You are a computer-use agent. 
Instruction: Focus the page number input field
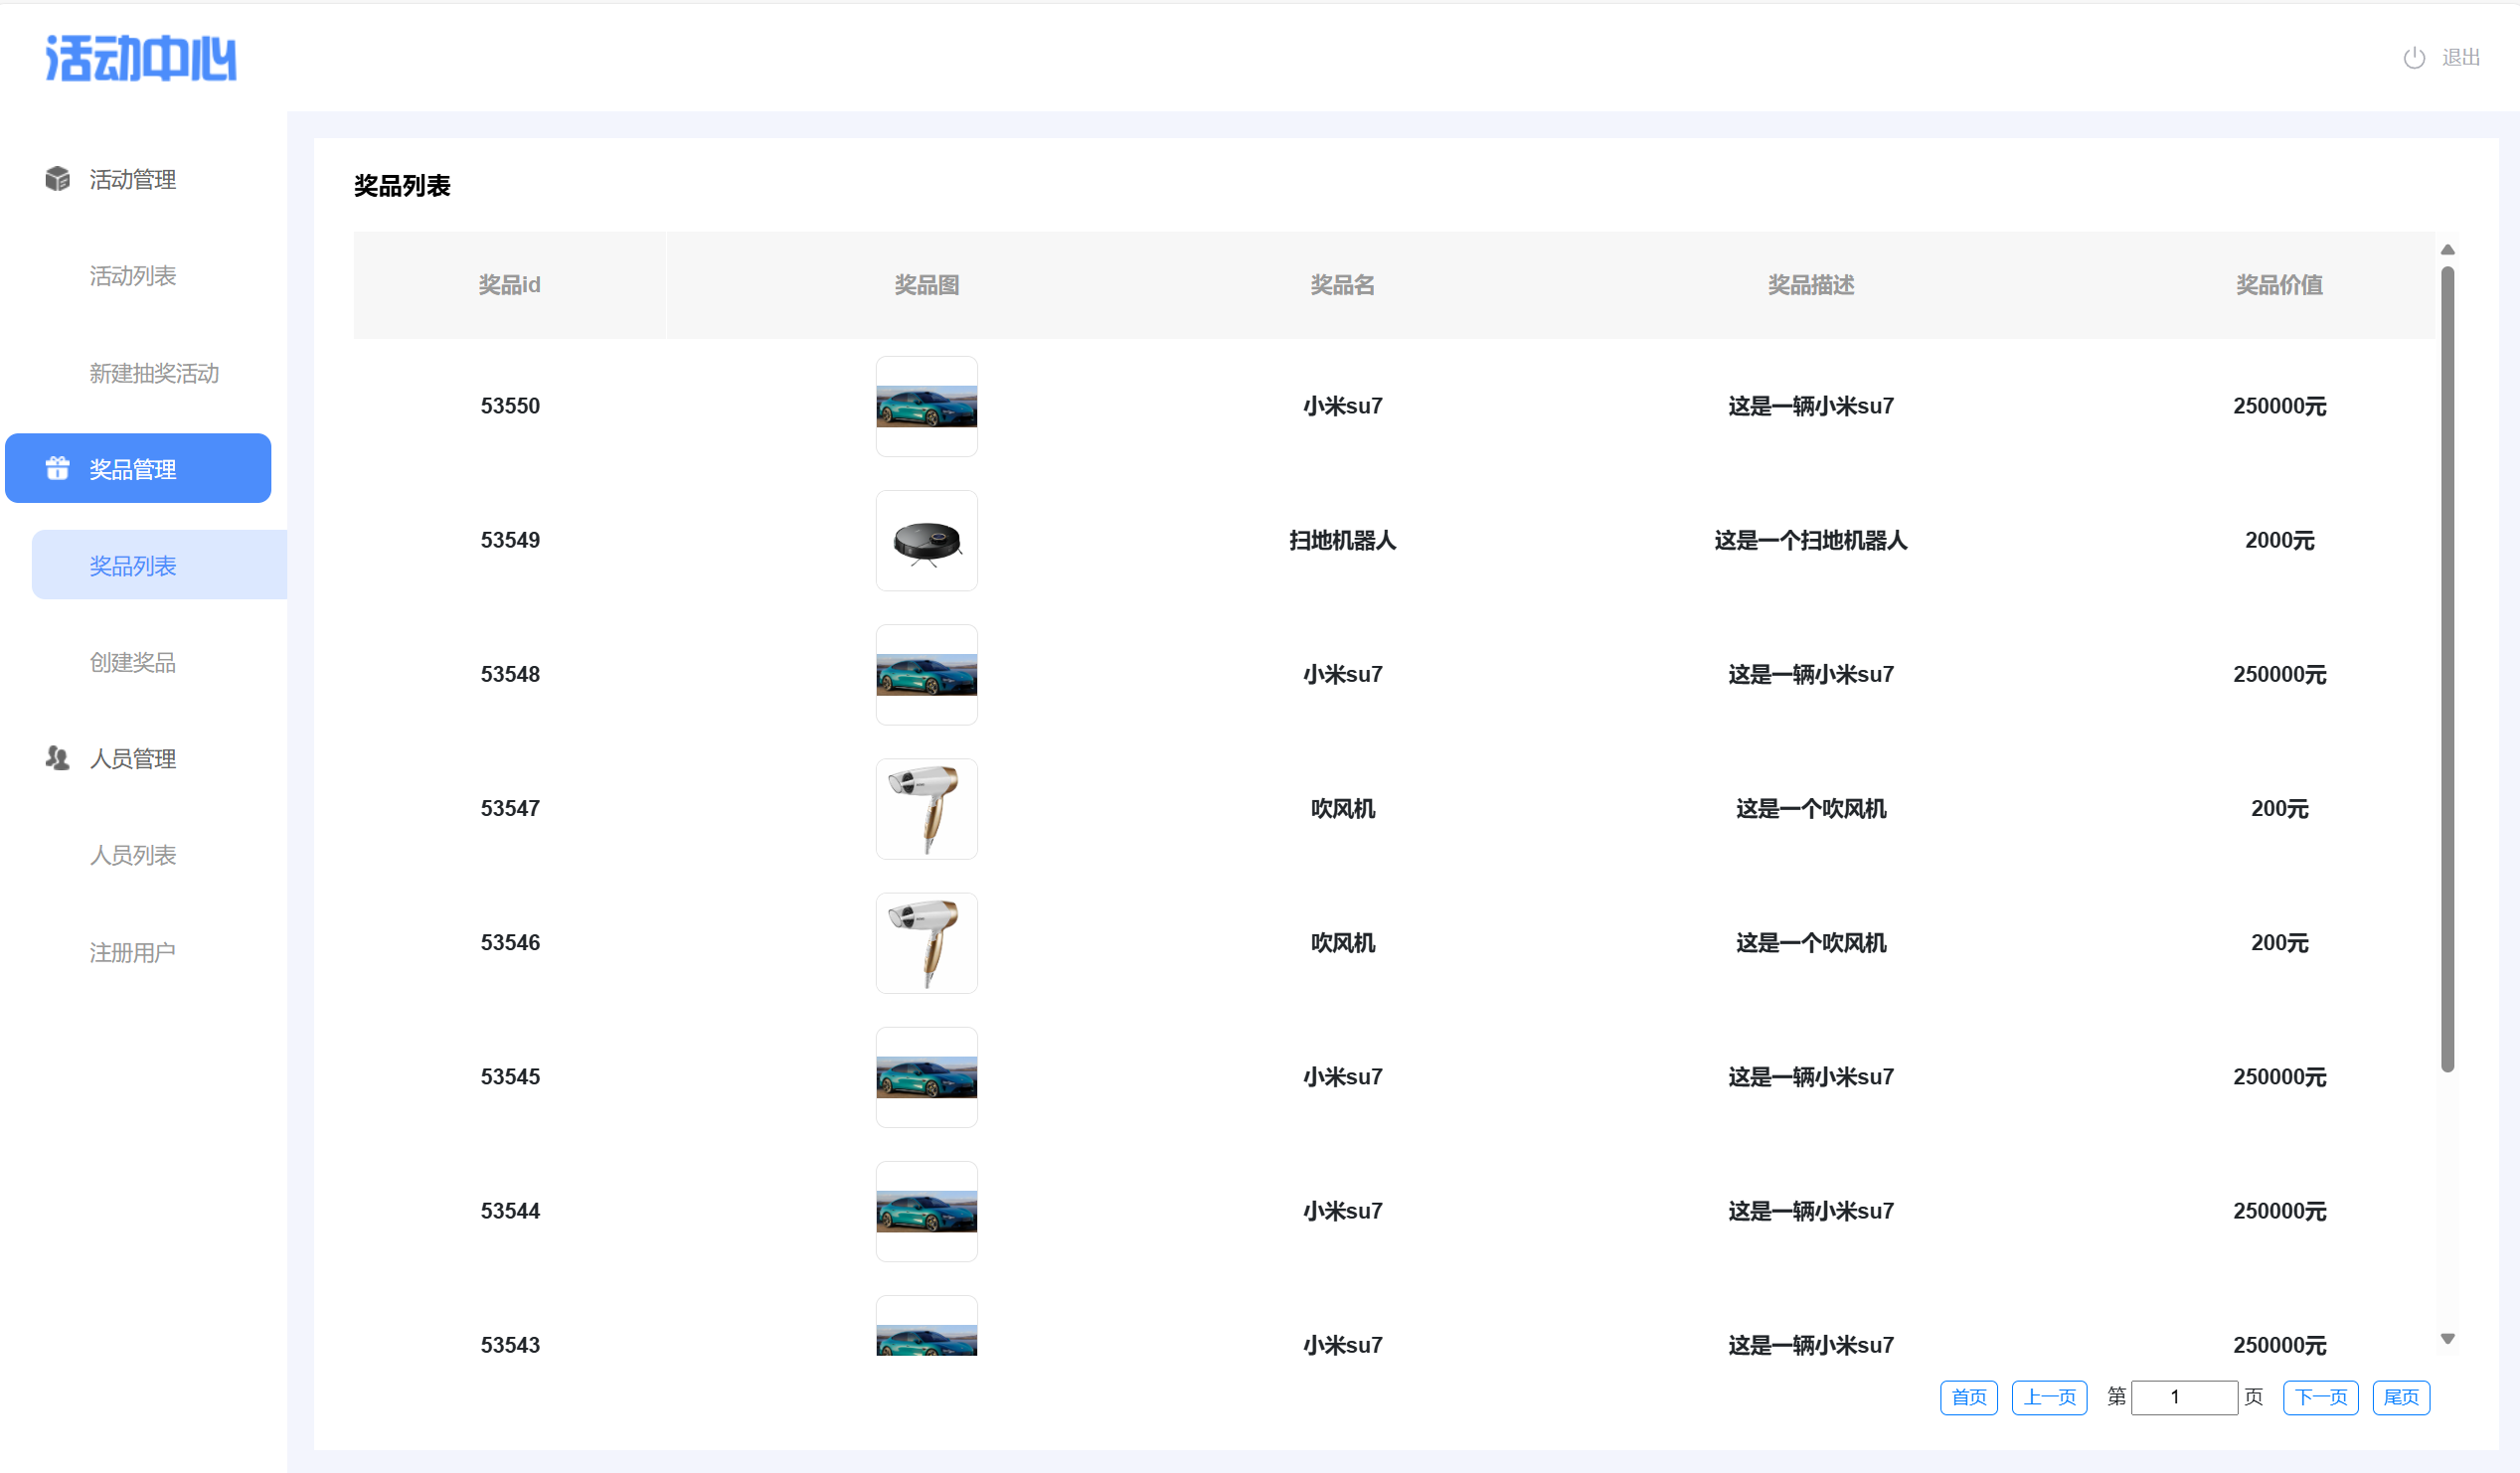[x=2184, y=1397]
